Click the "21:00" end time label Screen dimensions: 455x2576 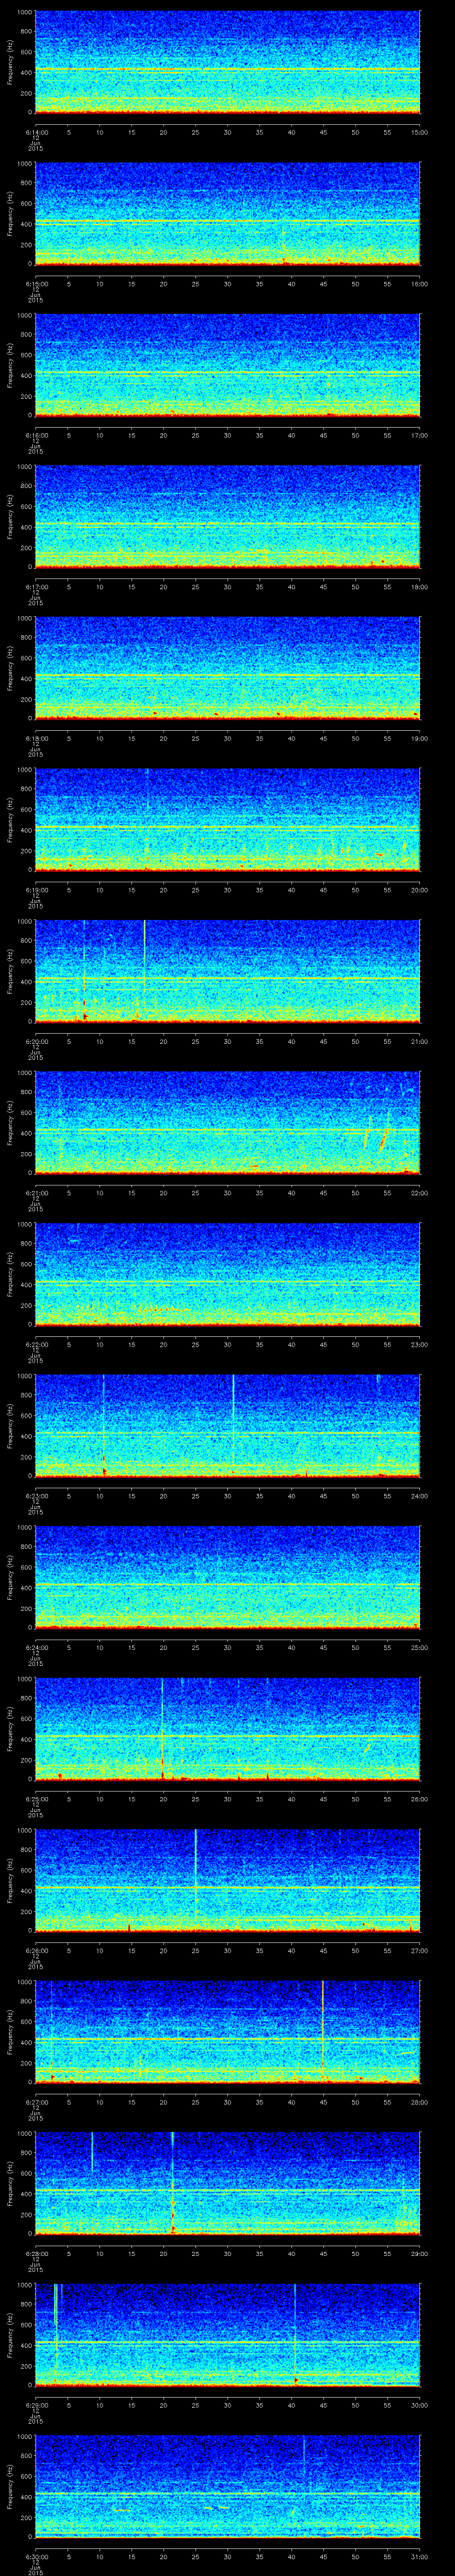(419, 1041)
